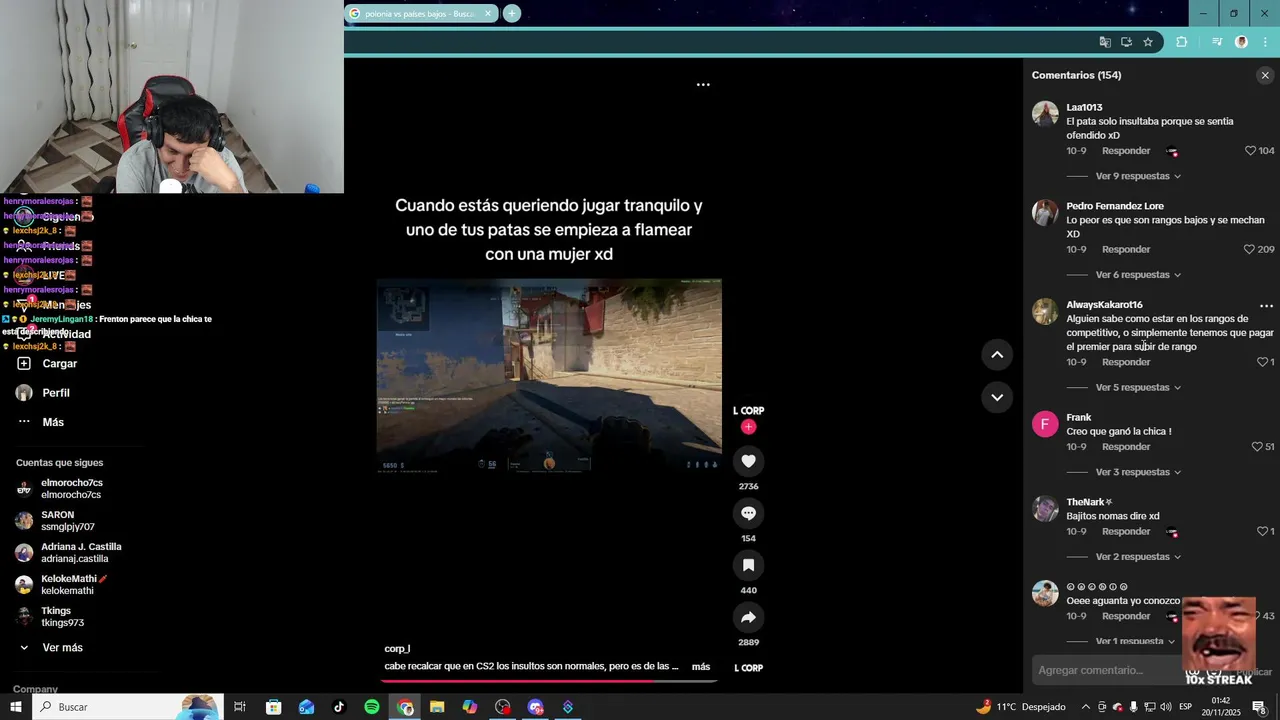Click Frank's profile avatar
Screen dimensions: 1280x720
[x=1045, y=424]
